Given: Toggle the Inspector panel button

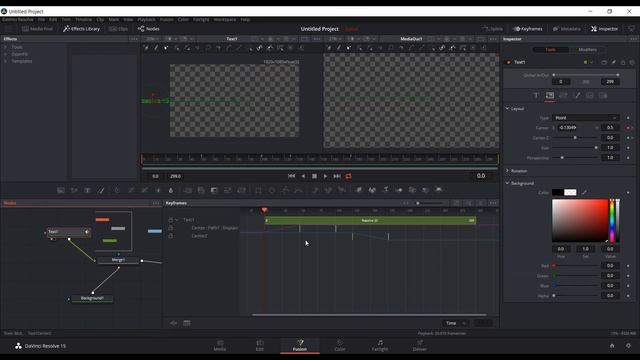Looking at the screenshot, I should tap(604, 29).
